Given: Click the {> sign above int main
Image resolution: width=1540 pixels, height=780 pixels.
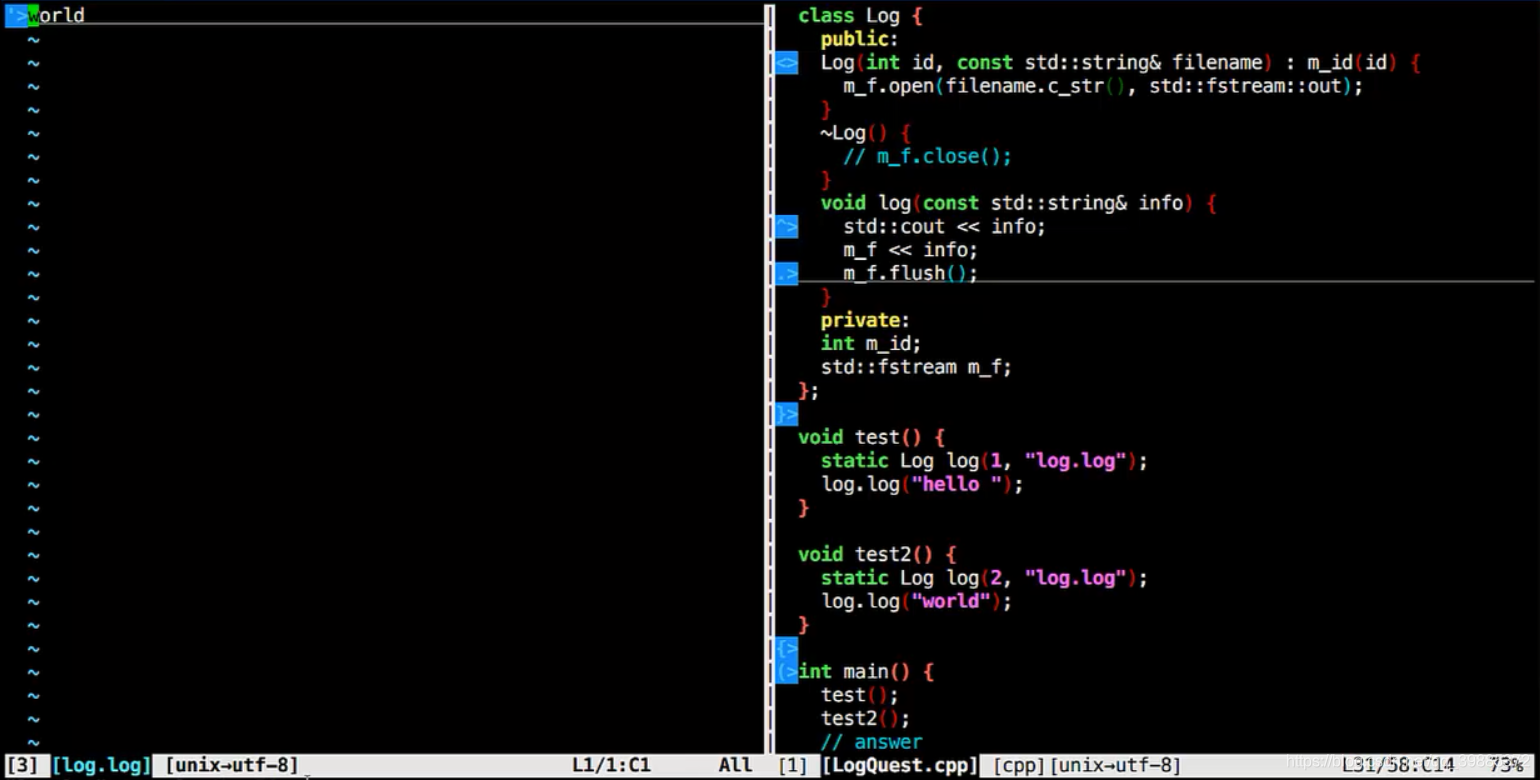Looking at the screenshot, I should [x=787, y=648].
